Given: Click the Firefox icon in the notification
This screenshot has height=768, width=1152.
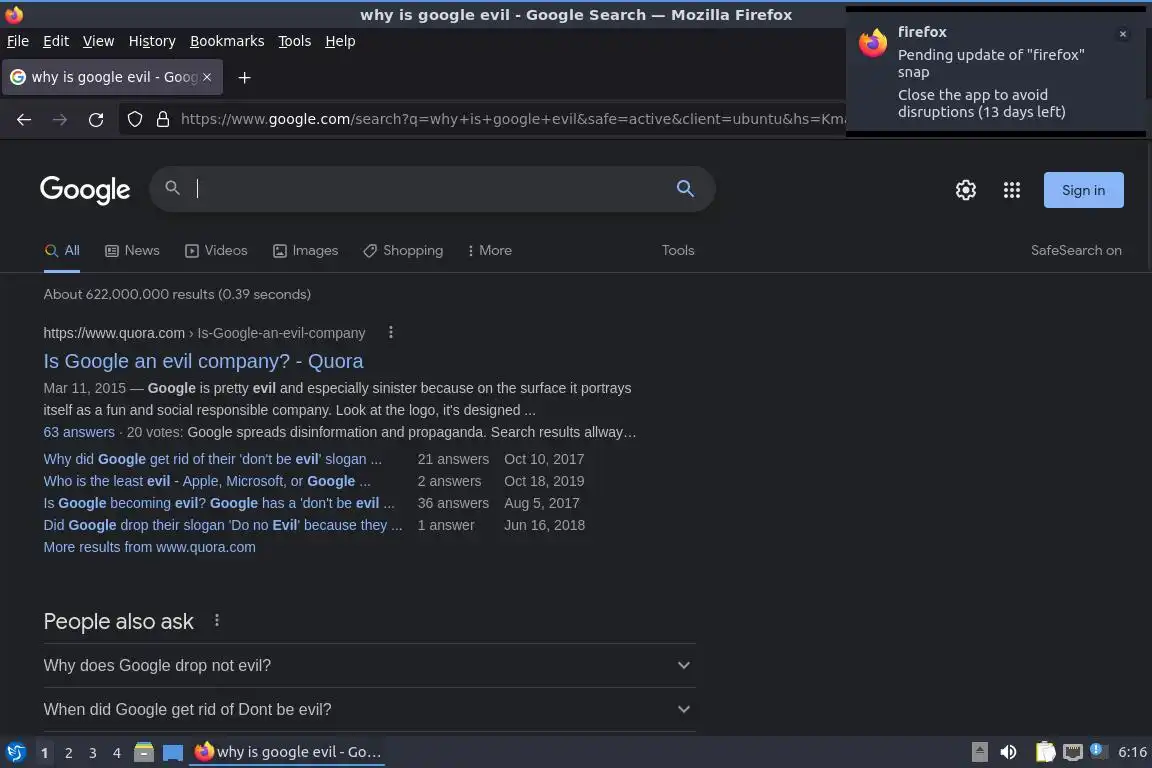Looking at the screenshot, I should [x=873, y=43].
